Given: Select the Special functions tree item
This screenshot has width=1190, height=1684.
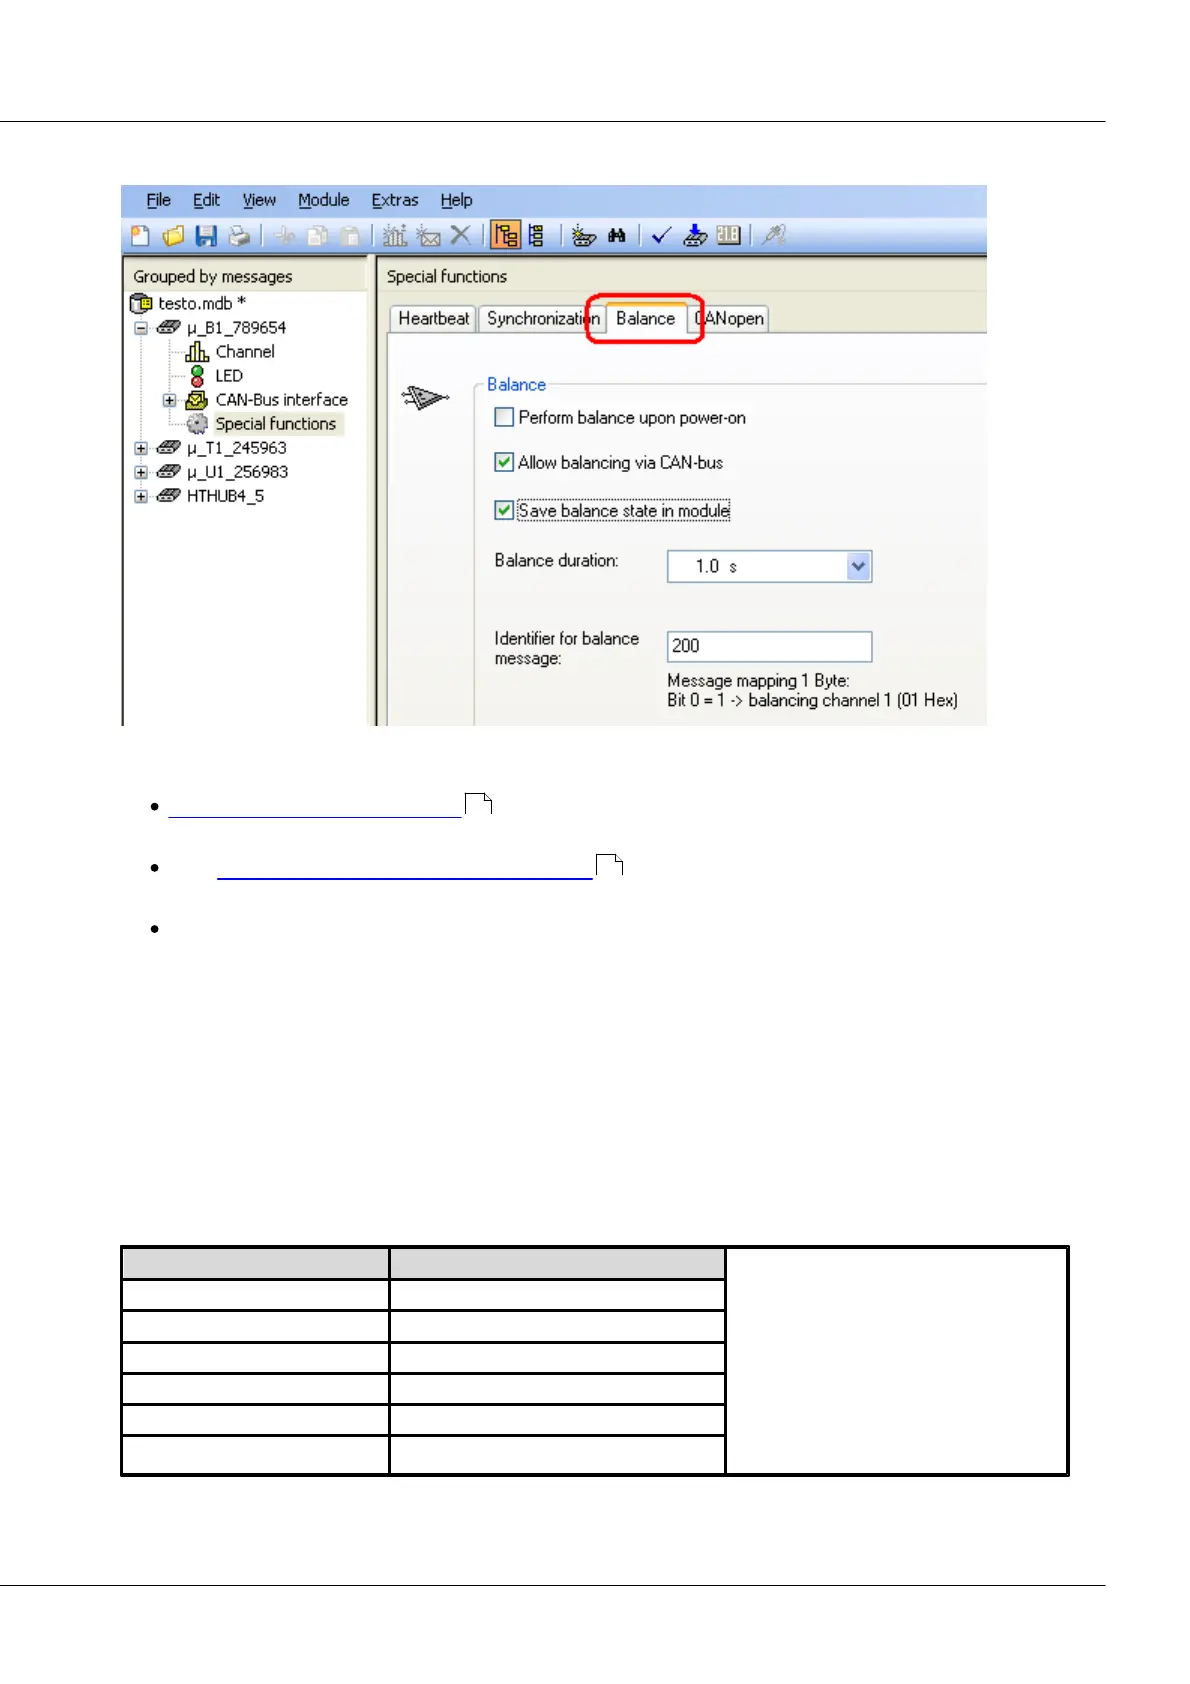Looking at the screenshot, I should pyautogui.click(x=276, y=424).
